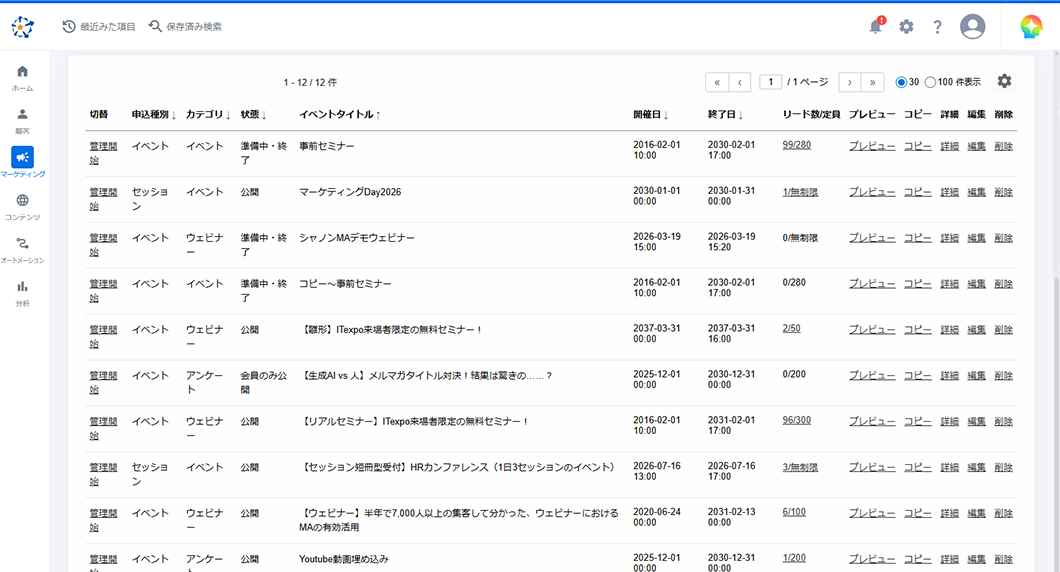This screenshot has width=1060, height=572.
Task: Open lead count 1/無制限 link
Action: point(800,192)
